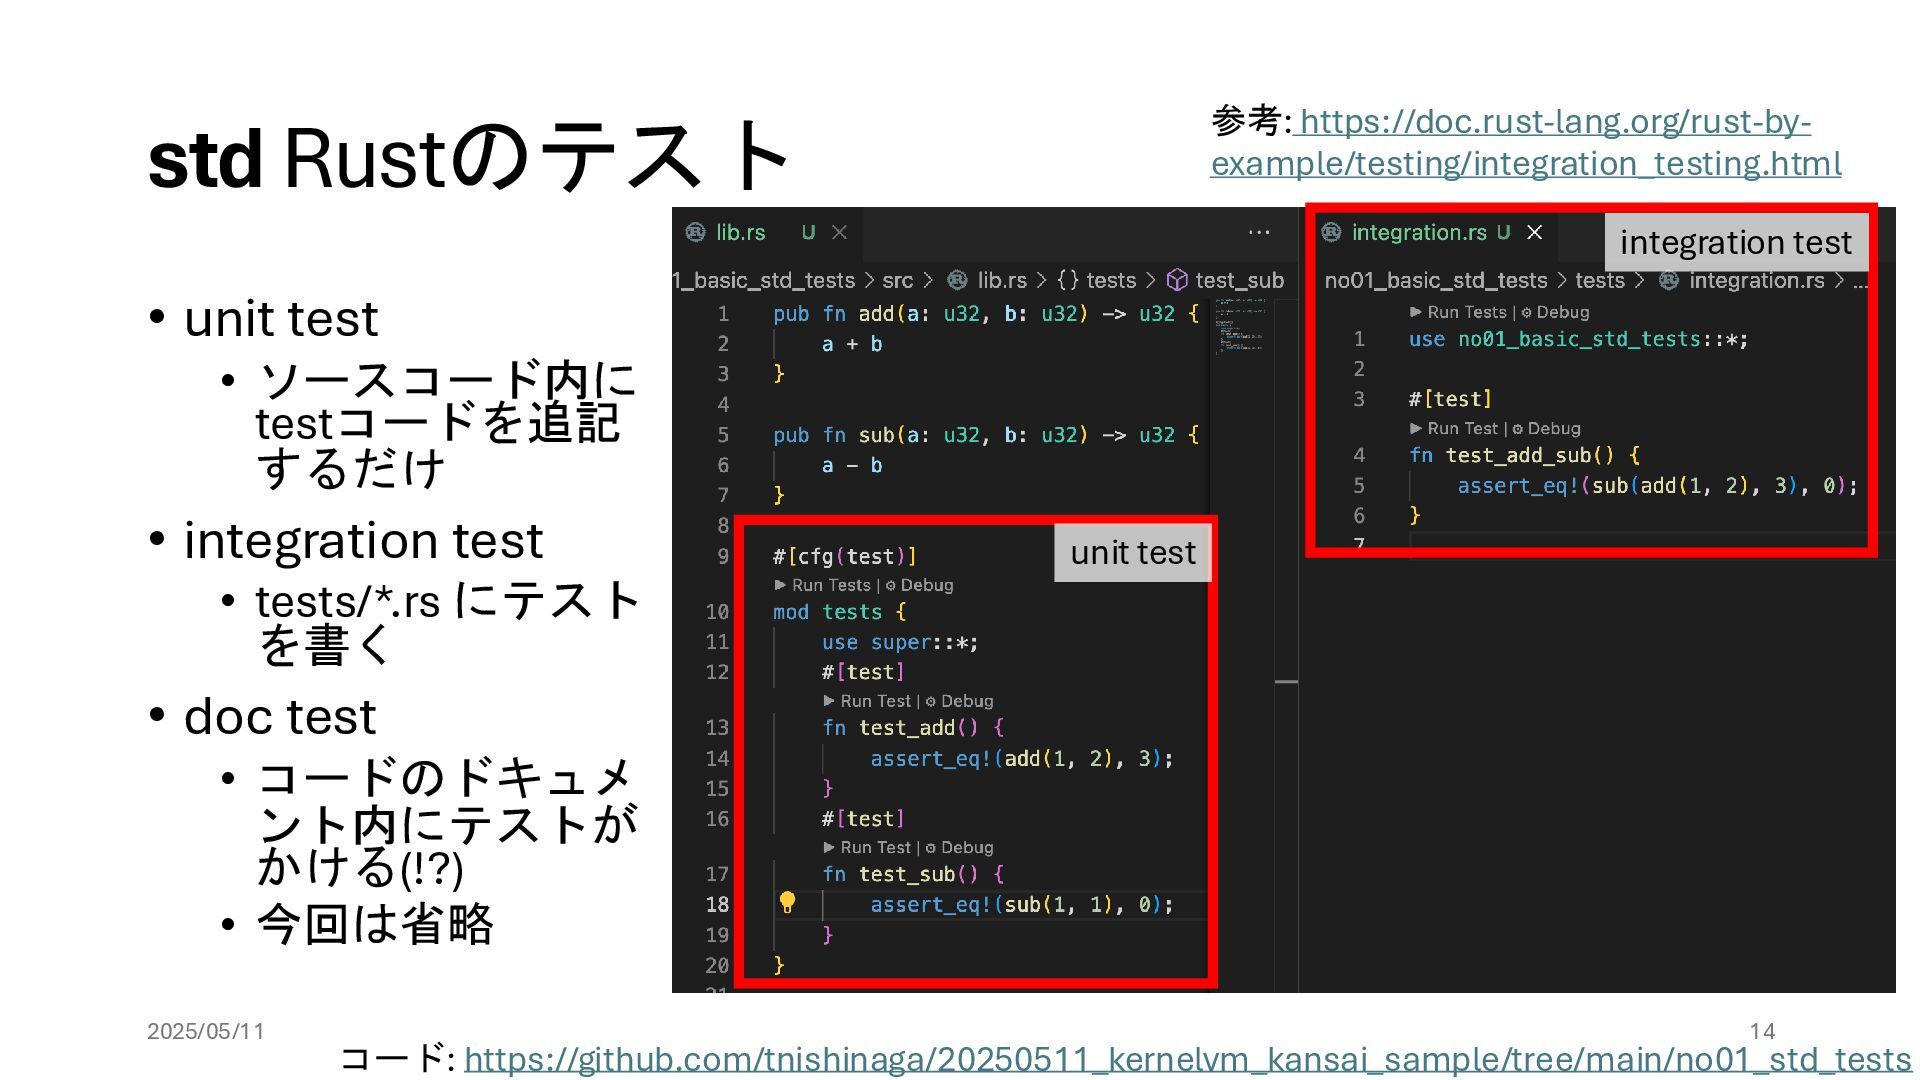The image size is (1920, 1080).
Task: Expand the tests folder breadcrumb in integration editor
Action: (x=1599, y=280)
